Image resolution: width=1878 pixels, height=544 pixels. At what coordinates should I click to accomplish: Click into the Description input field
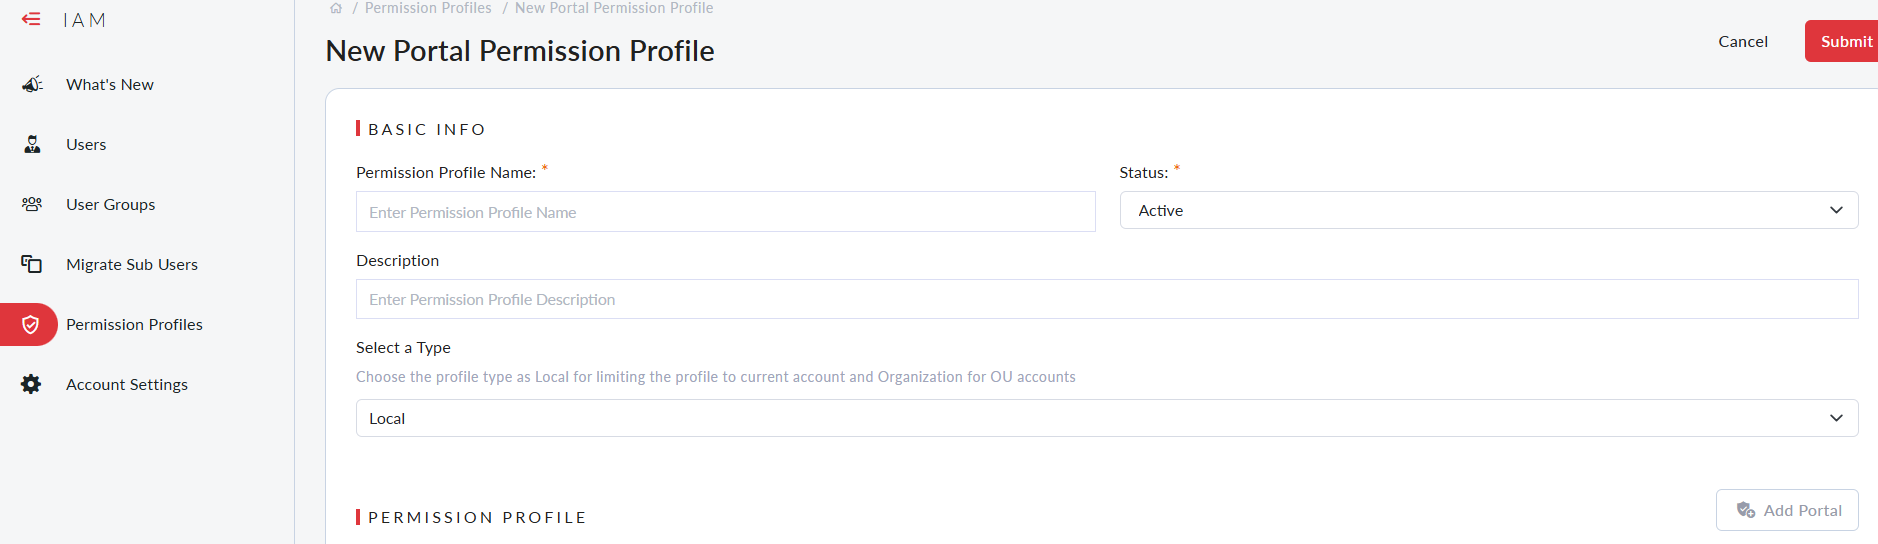pyautogui.click(x=1106, y=299)
